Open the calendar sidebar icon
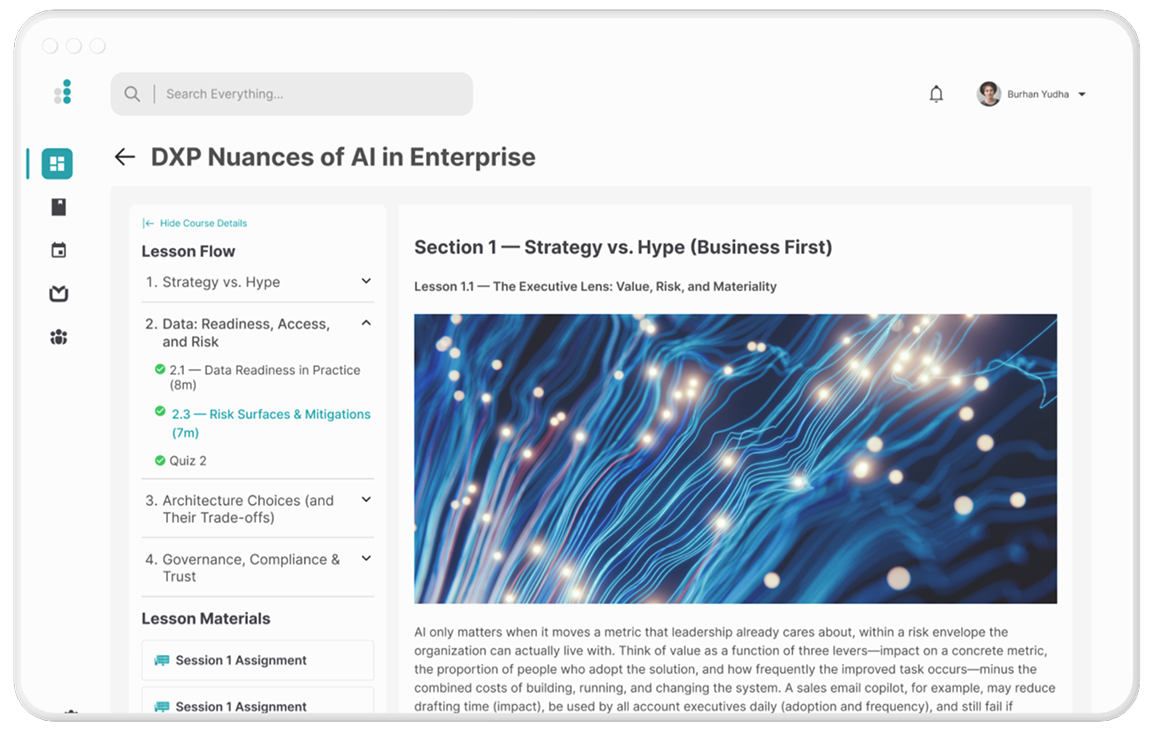Image resolution: width=1158 pixels, height=739 pixels. 58,250
